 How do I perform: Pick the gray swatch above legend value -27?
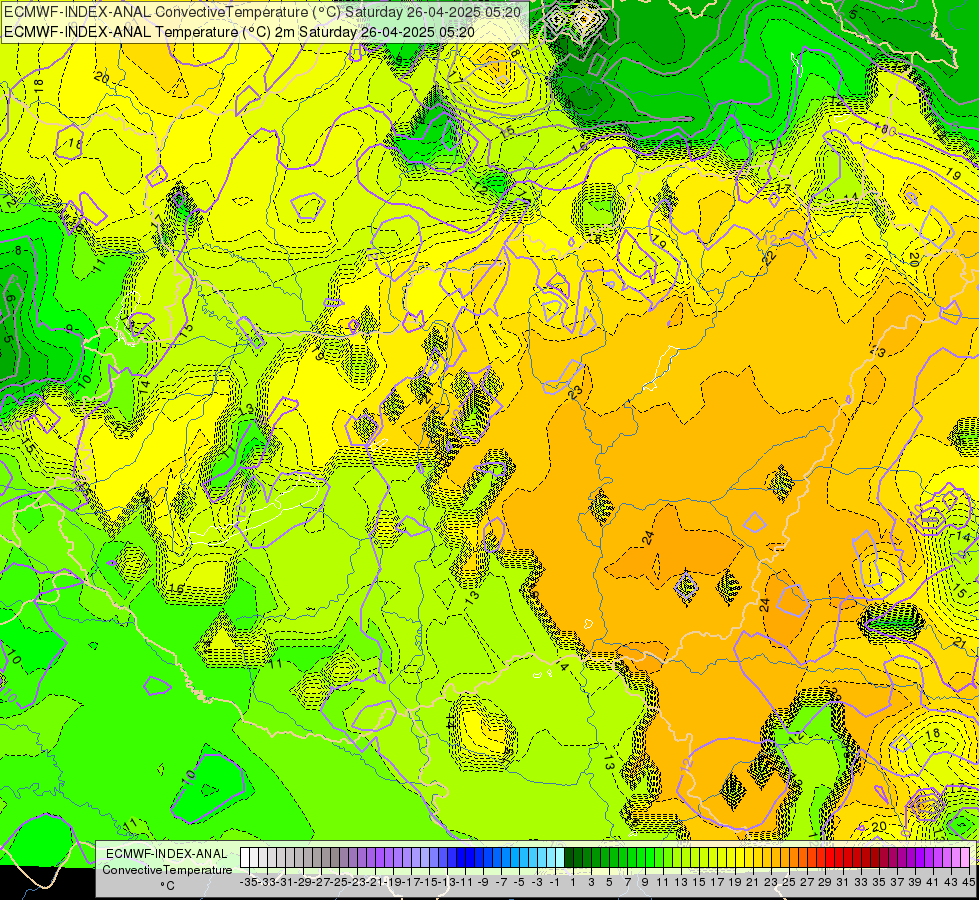coord(325,858)
